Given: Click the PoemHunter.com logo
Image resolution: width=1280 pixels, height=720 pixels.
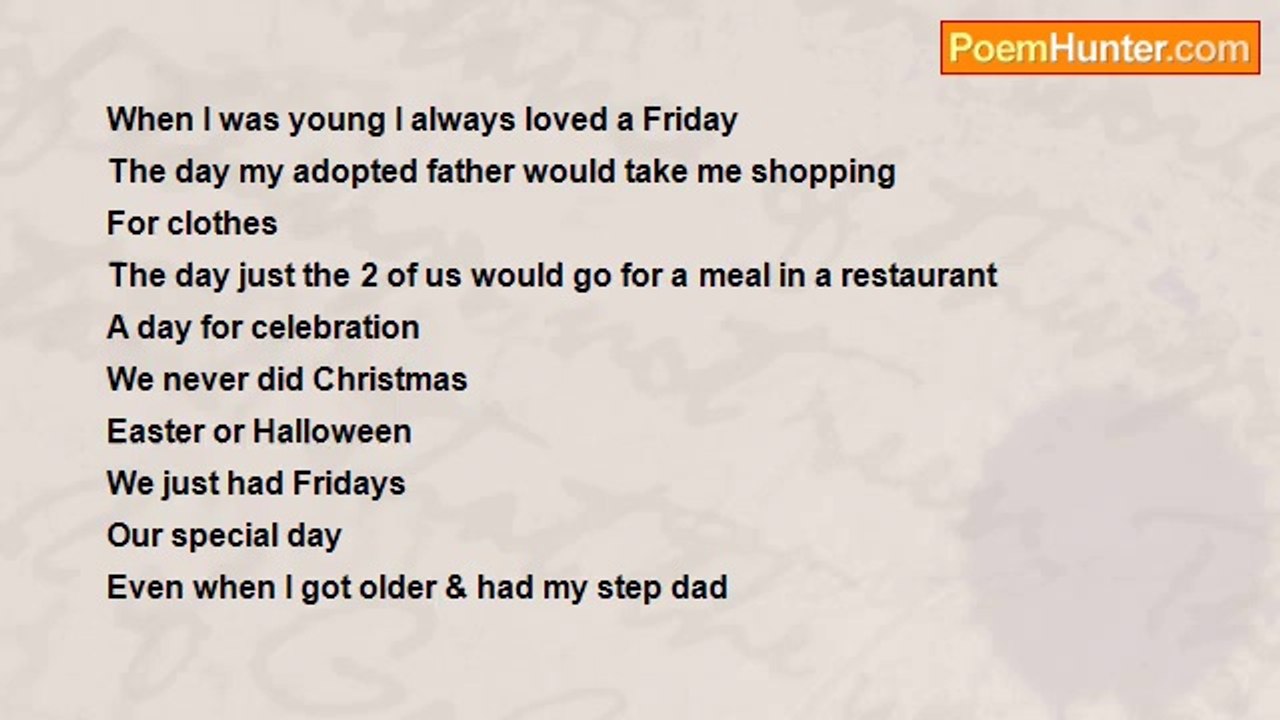Looking at the screenshot, I should coord(1100,48).
